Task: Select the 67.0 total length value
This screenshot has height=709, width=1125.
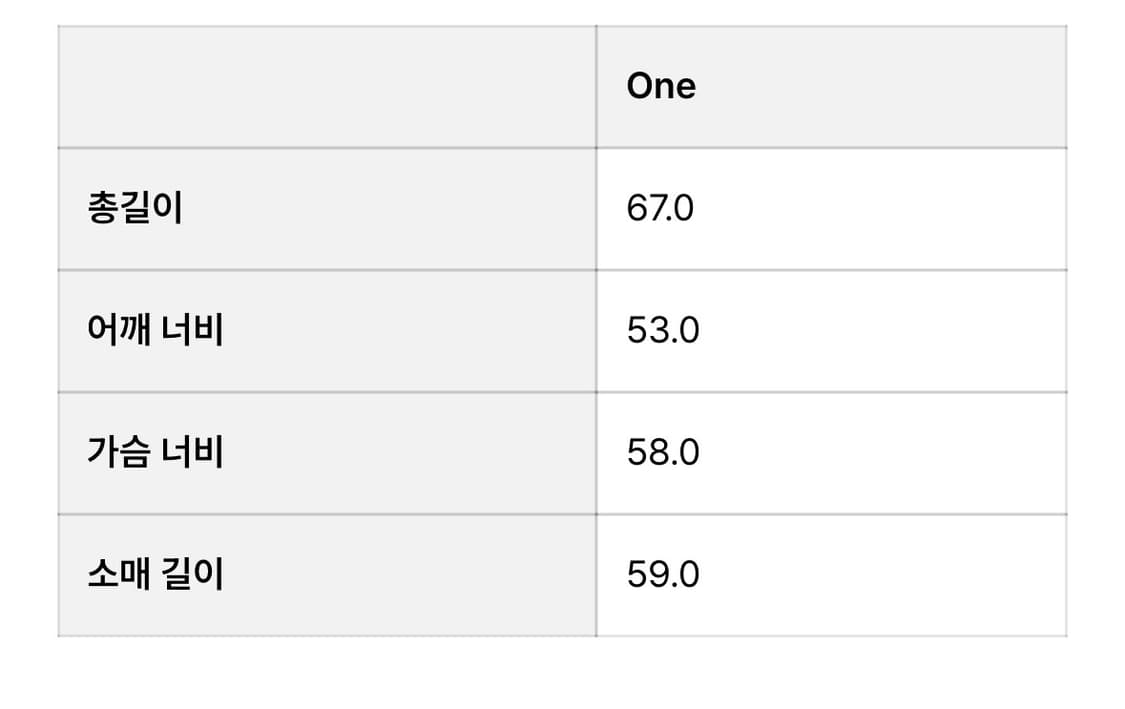Action: 660,209
